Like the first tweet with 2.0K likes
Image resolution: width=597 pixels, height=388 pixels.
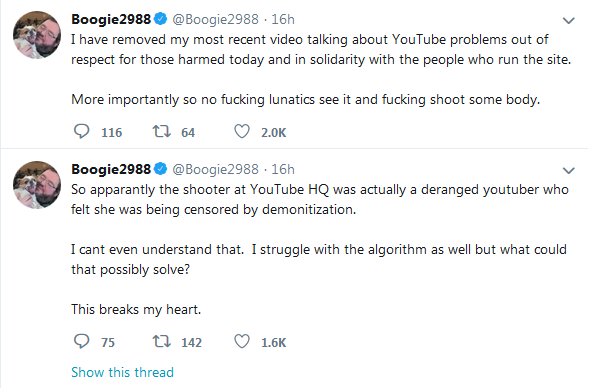(242, 131)
